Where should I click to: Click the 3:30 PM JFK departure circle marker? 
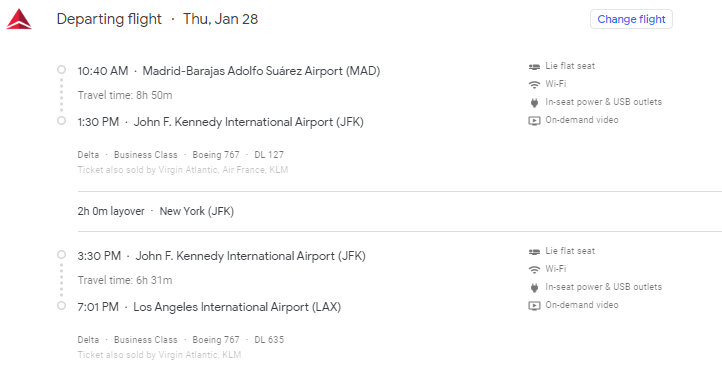[x=61, y=254]
